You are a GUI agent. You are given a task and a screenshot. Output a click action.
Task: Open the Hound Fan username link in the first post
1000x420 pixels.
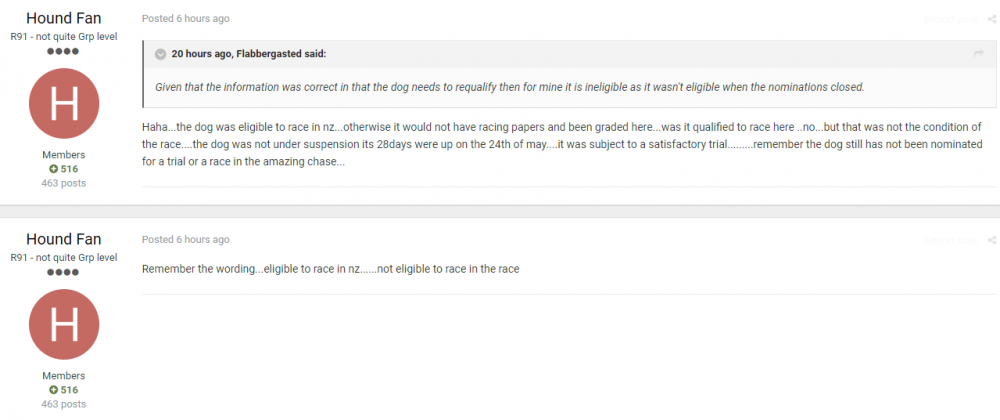[x=64, y=18]
